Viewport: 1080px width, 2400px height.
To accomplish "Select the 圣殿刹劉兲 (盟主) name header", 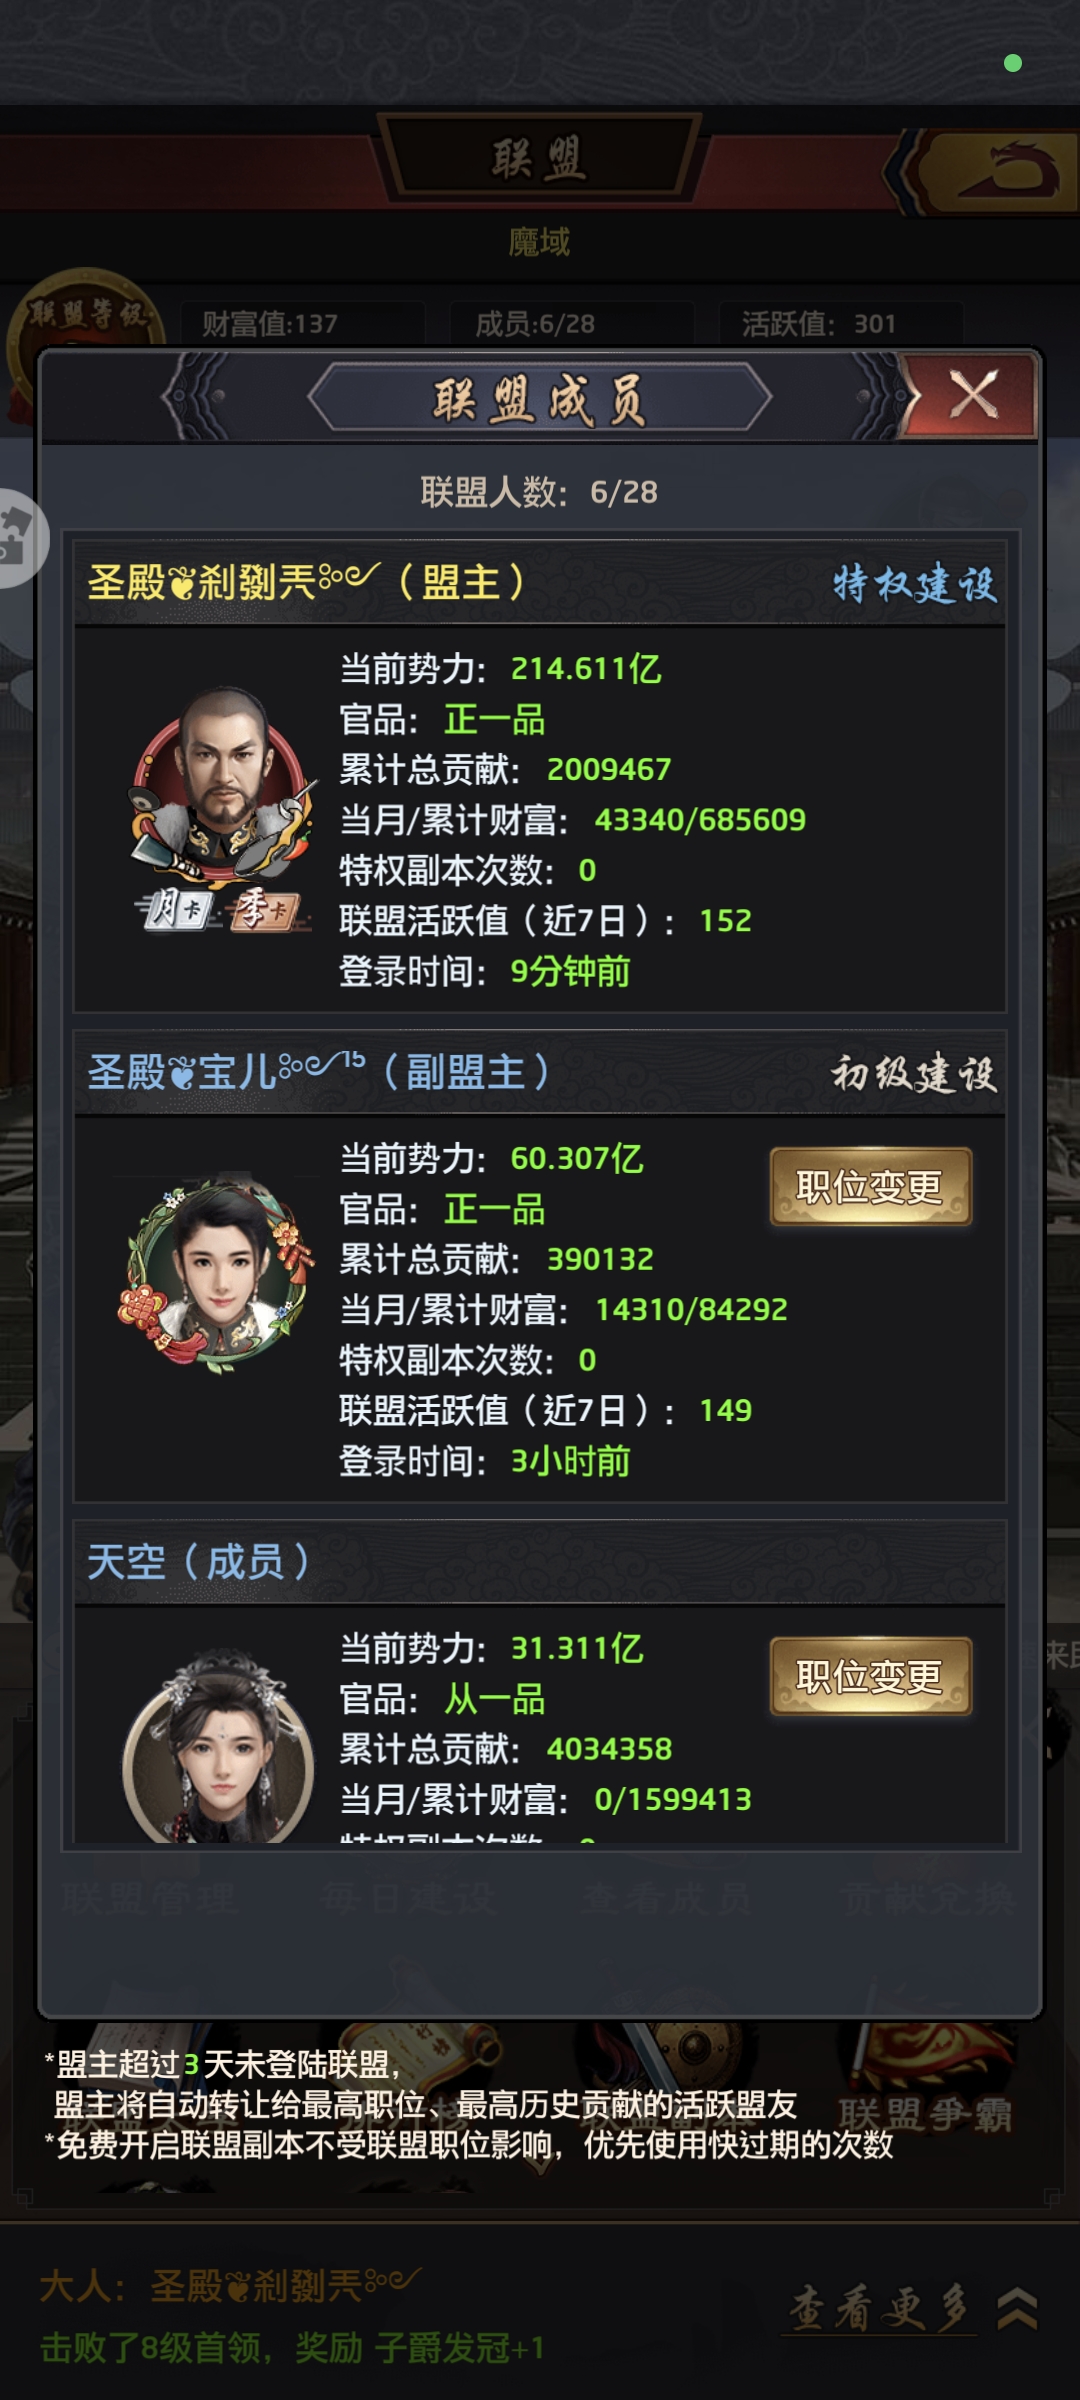I will (306, 582).
